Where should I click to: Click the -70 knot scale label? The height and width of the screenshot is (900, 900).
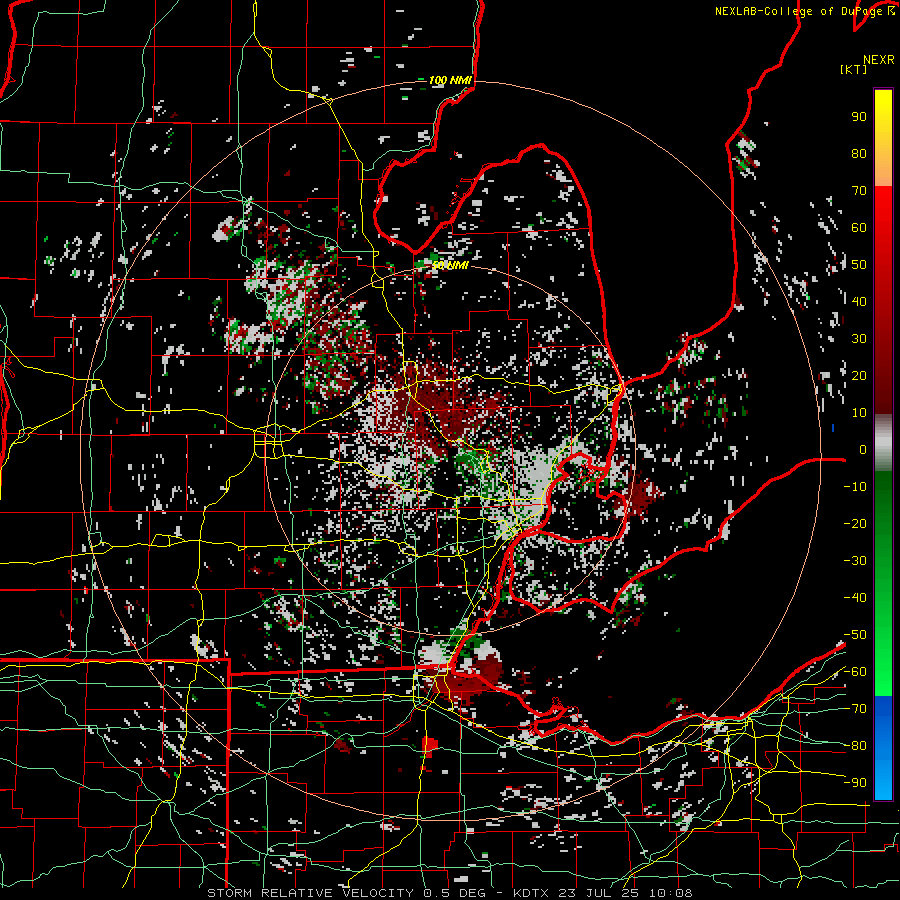(855, 709)
